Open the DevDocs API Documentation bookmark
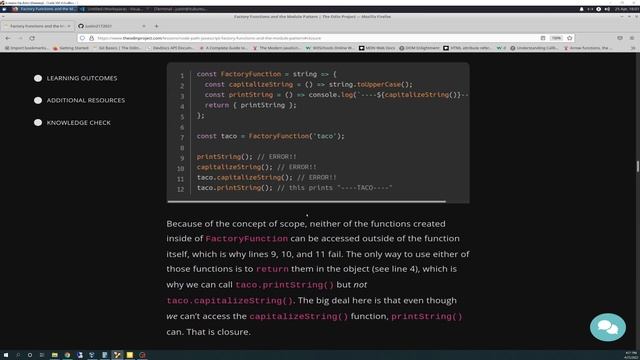 point(170,48)
